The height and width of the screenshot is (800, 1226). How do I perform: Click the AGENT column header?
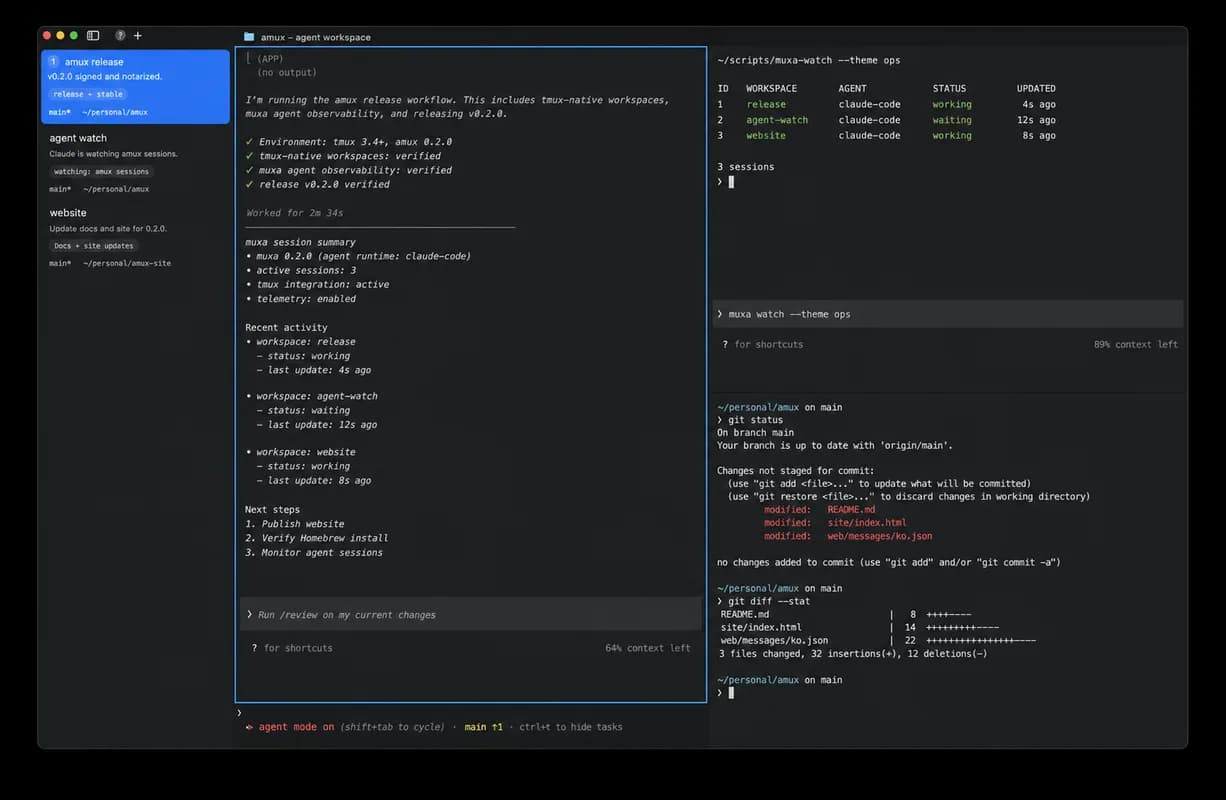pos(853,88)
